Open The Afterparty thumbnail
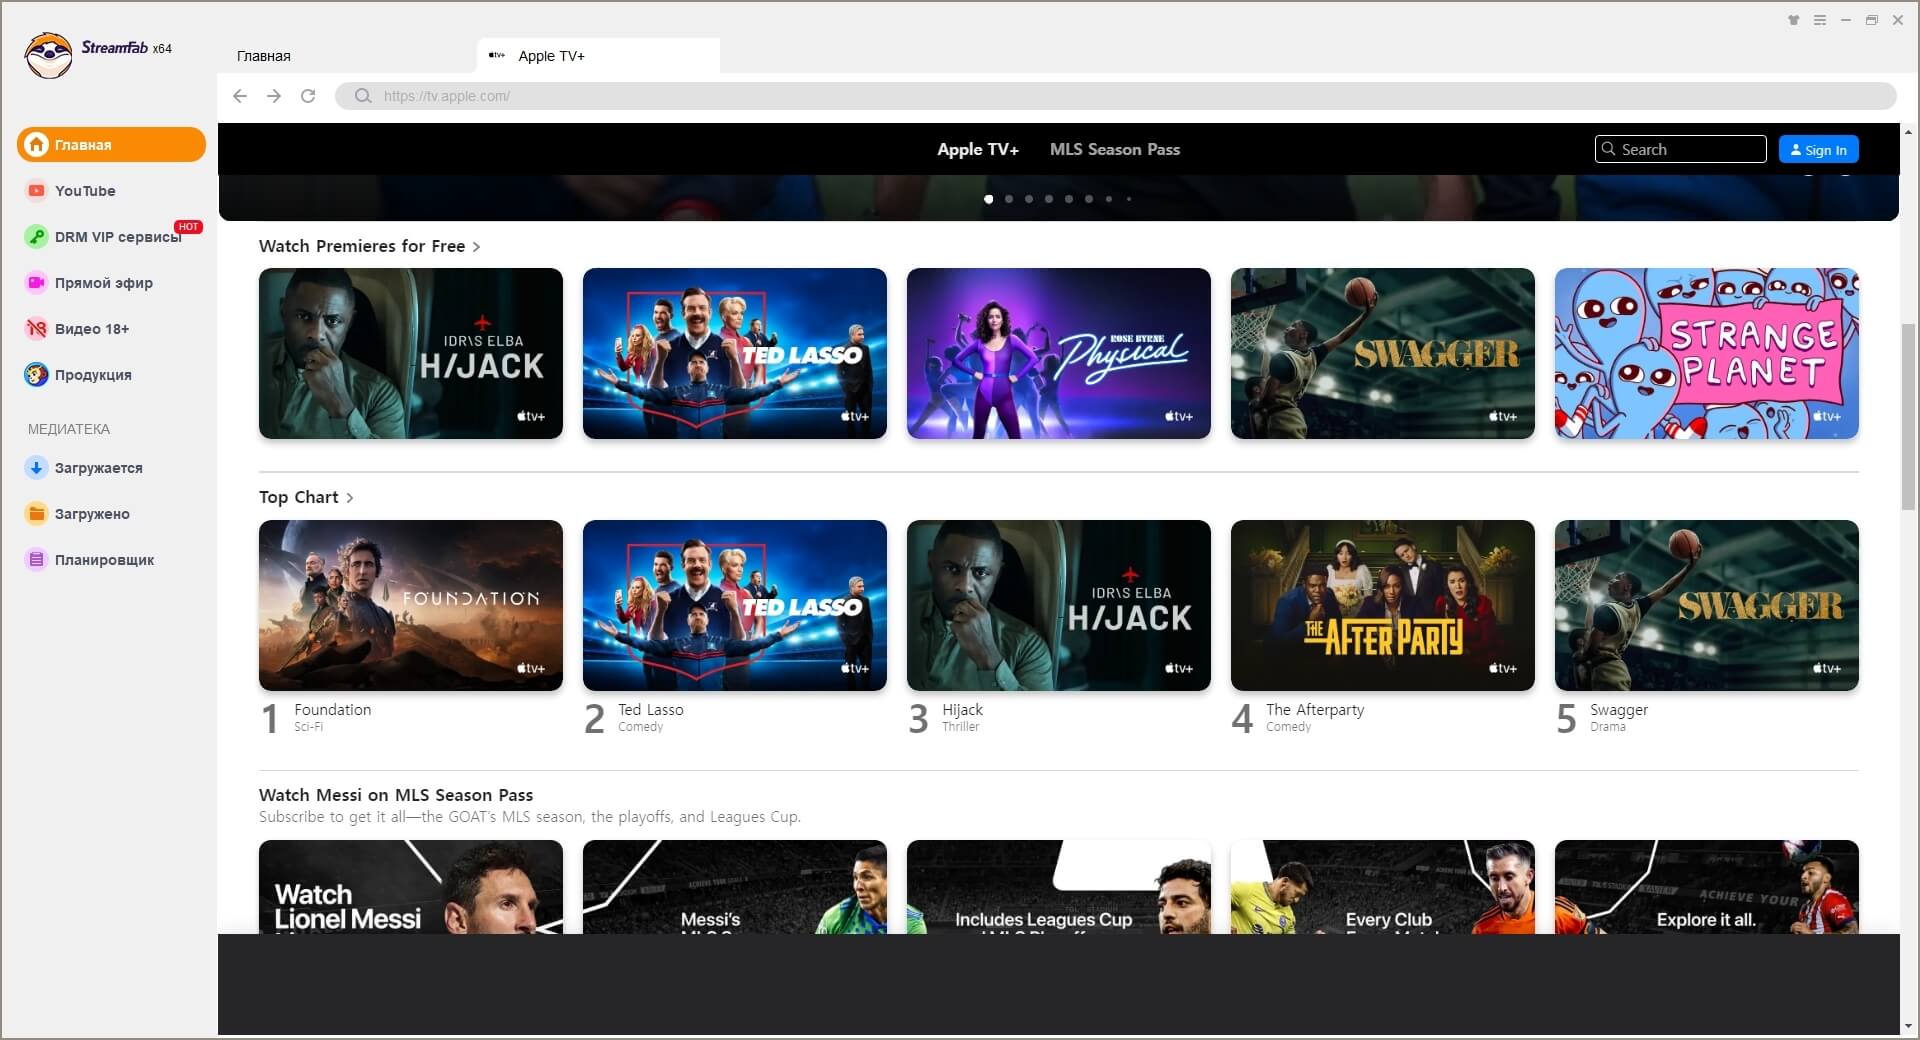 tap(1383, 605)
